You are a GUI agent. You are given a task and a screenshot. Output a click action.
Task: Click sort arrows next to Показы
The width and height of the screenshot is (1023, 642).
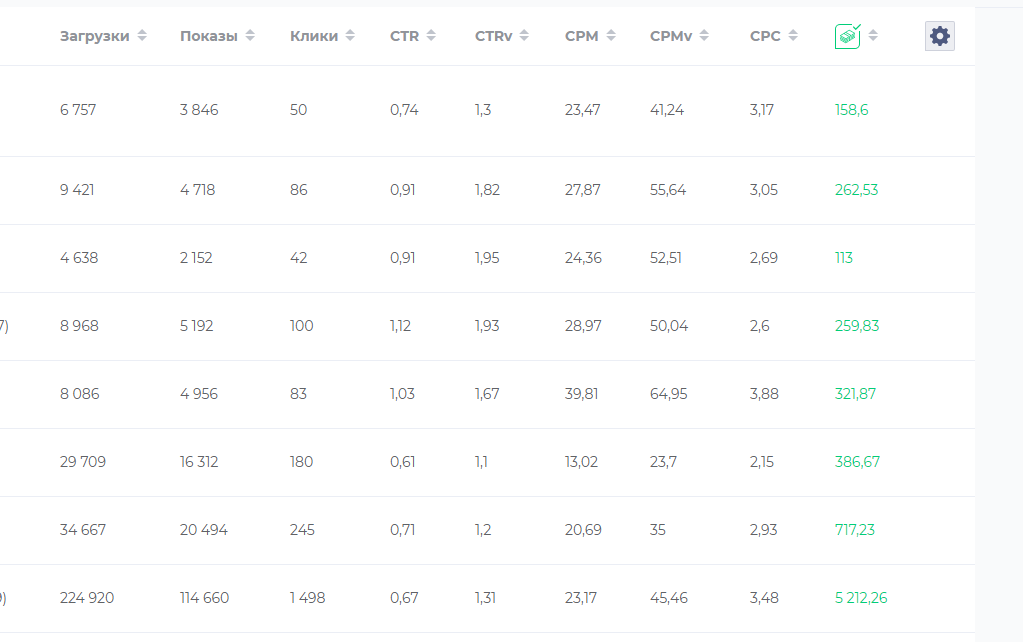point(250,36)
